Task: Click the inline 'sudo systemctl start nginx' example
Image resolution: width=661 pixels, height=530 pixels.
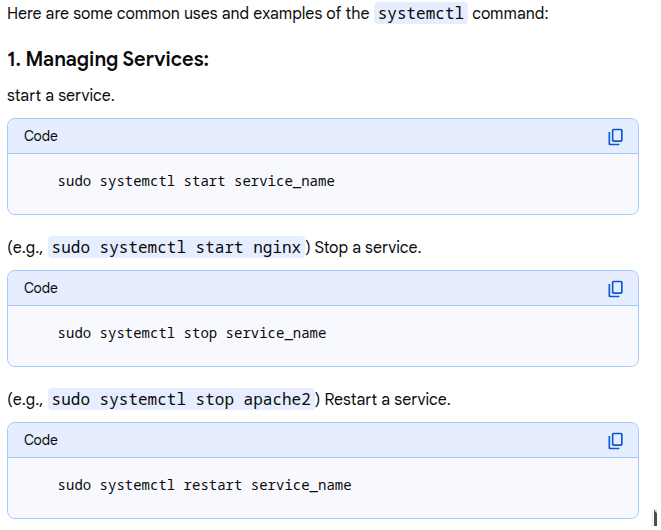Action: [x=176, y=247]
